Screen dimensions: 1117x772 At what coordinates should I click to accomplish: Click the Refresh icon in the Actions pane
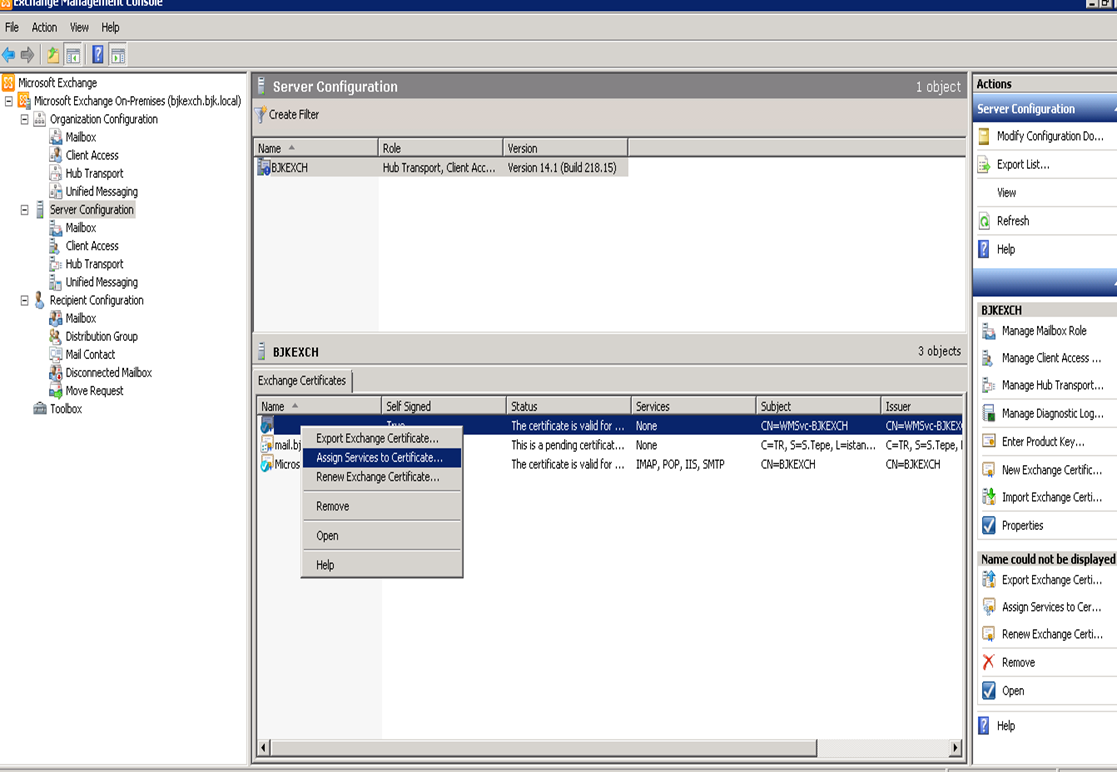coord(984,221)
